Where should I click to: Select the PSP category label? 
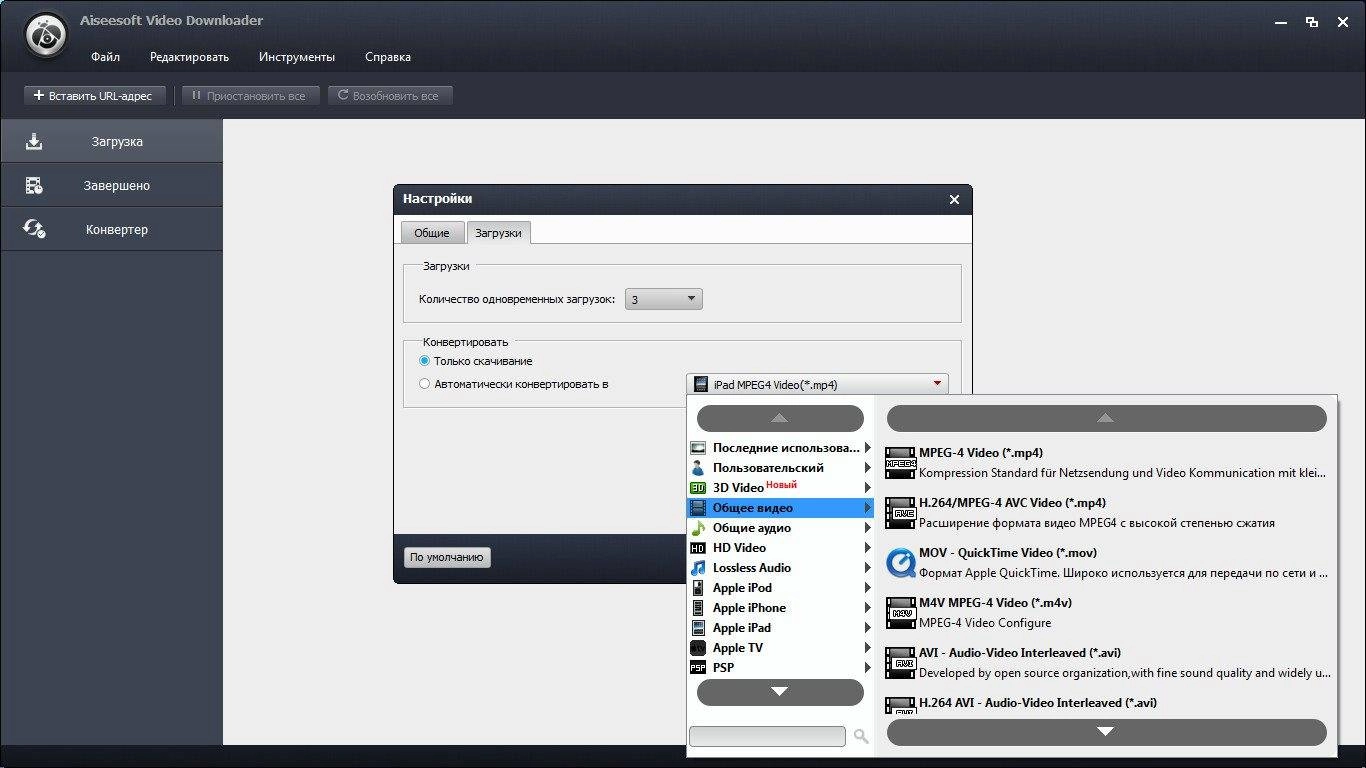pyautogui.click(x=723, y=668)
